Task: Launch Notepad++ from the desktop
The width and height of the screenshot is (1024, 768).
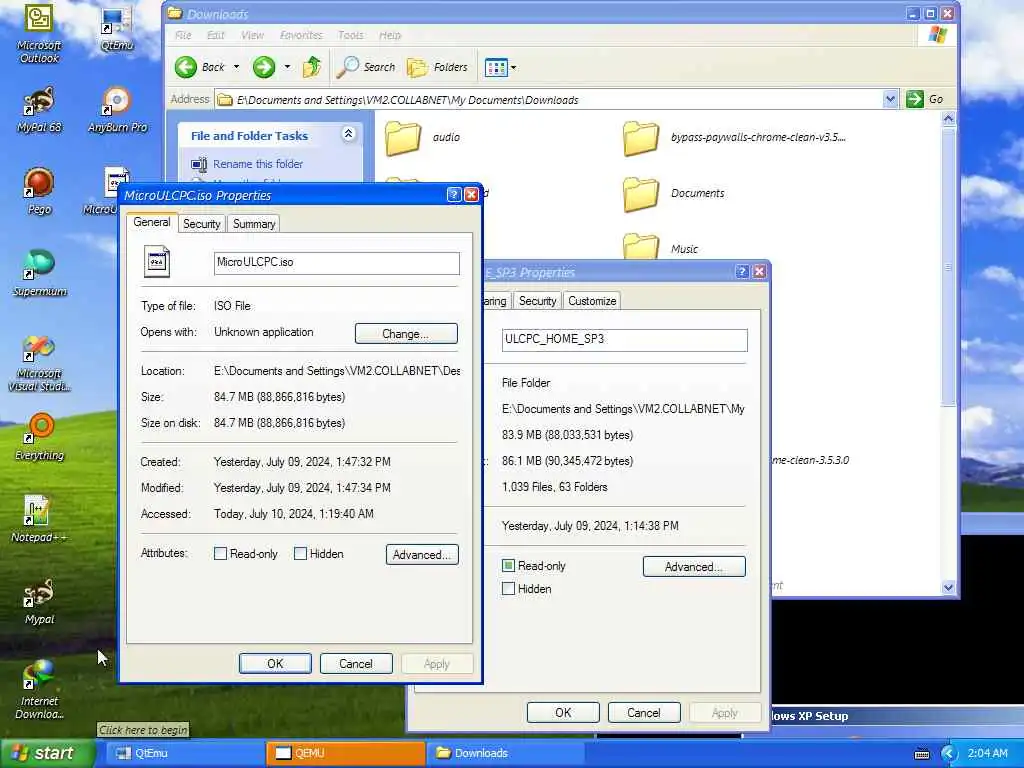Action: 39,519
